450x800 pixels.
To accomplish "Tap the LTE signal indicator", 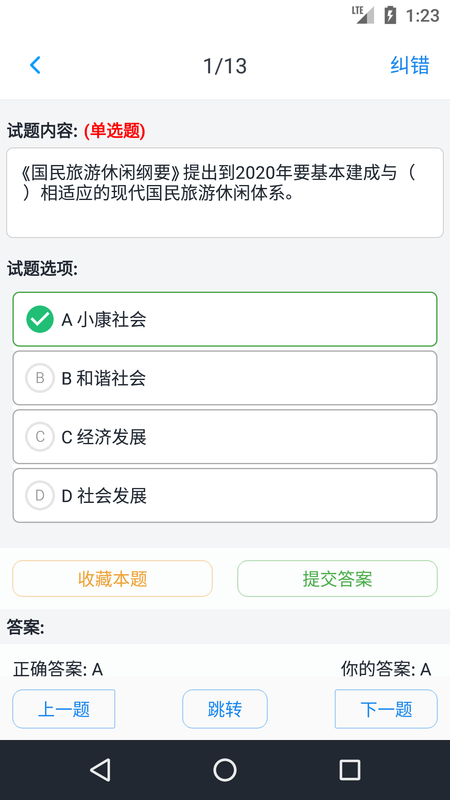I will [363, 15].
